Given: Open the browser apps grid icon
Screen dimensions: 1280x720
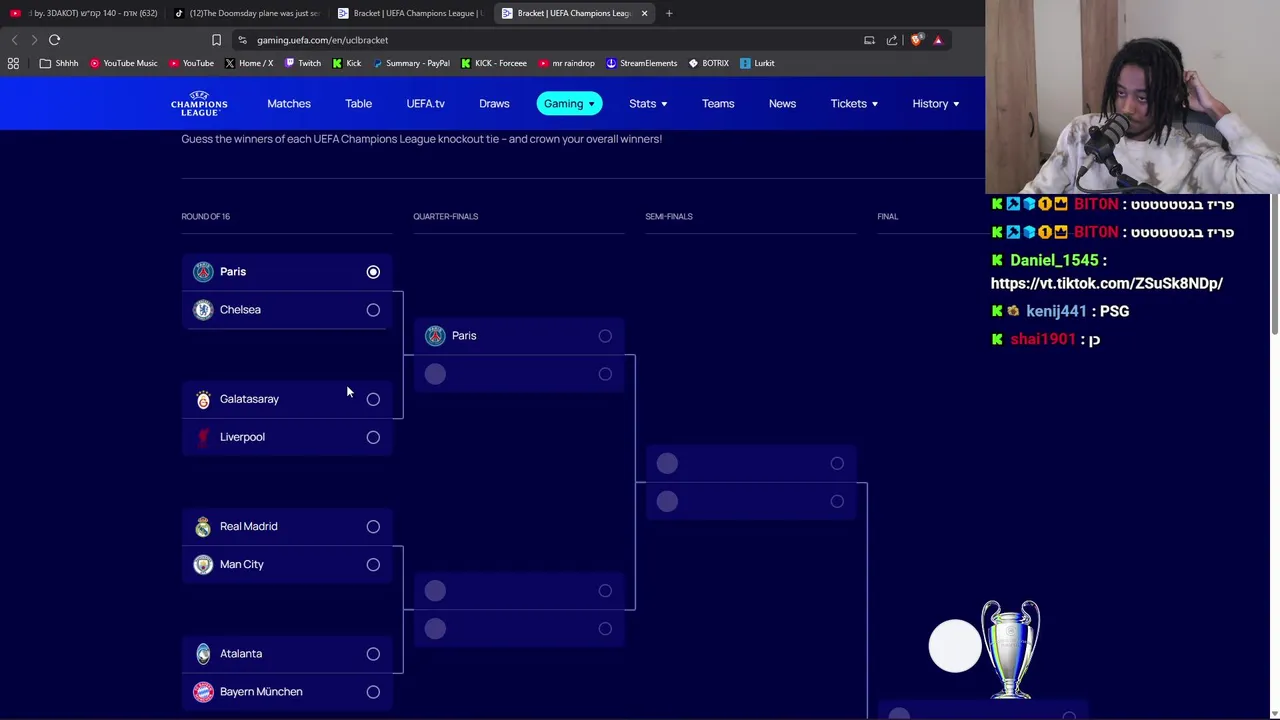Looking at the screenshot, I should (13, 63).
